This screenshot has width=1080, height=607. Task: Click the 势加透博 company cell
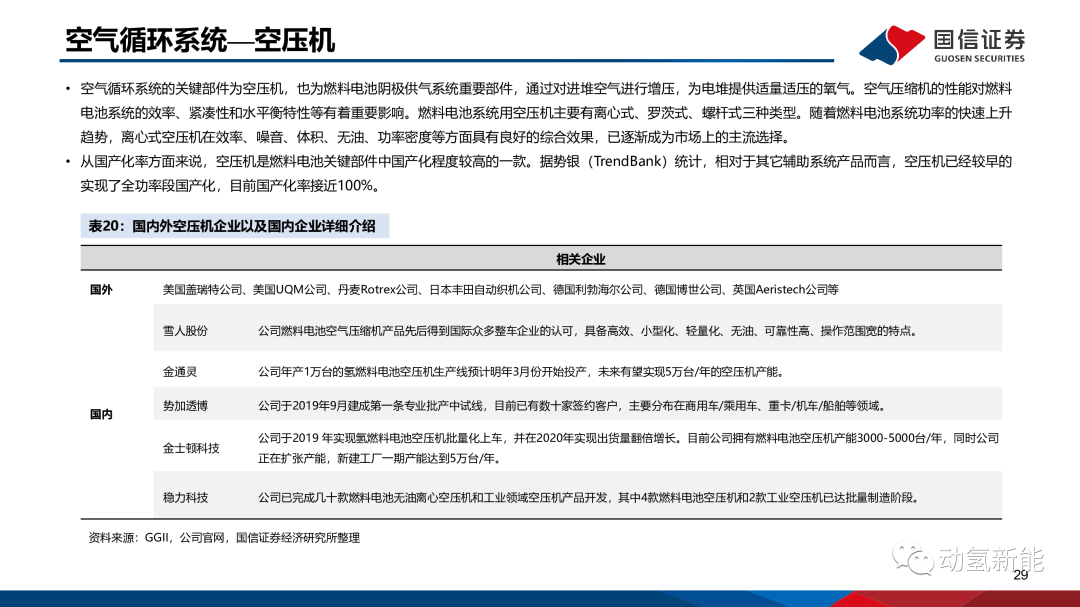[185, 406]
